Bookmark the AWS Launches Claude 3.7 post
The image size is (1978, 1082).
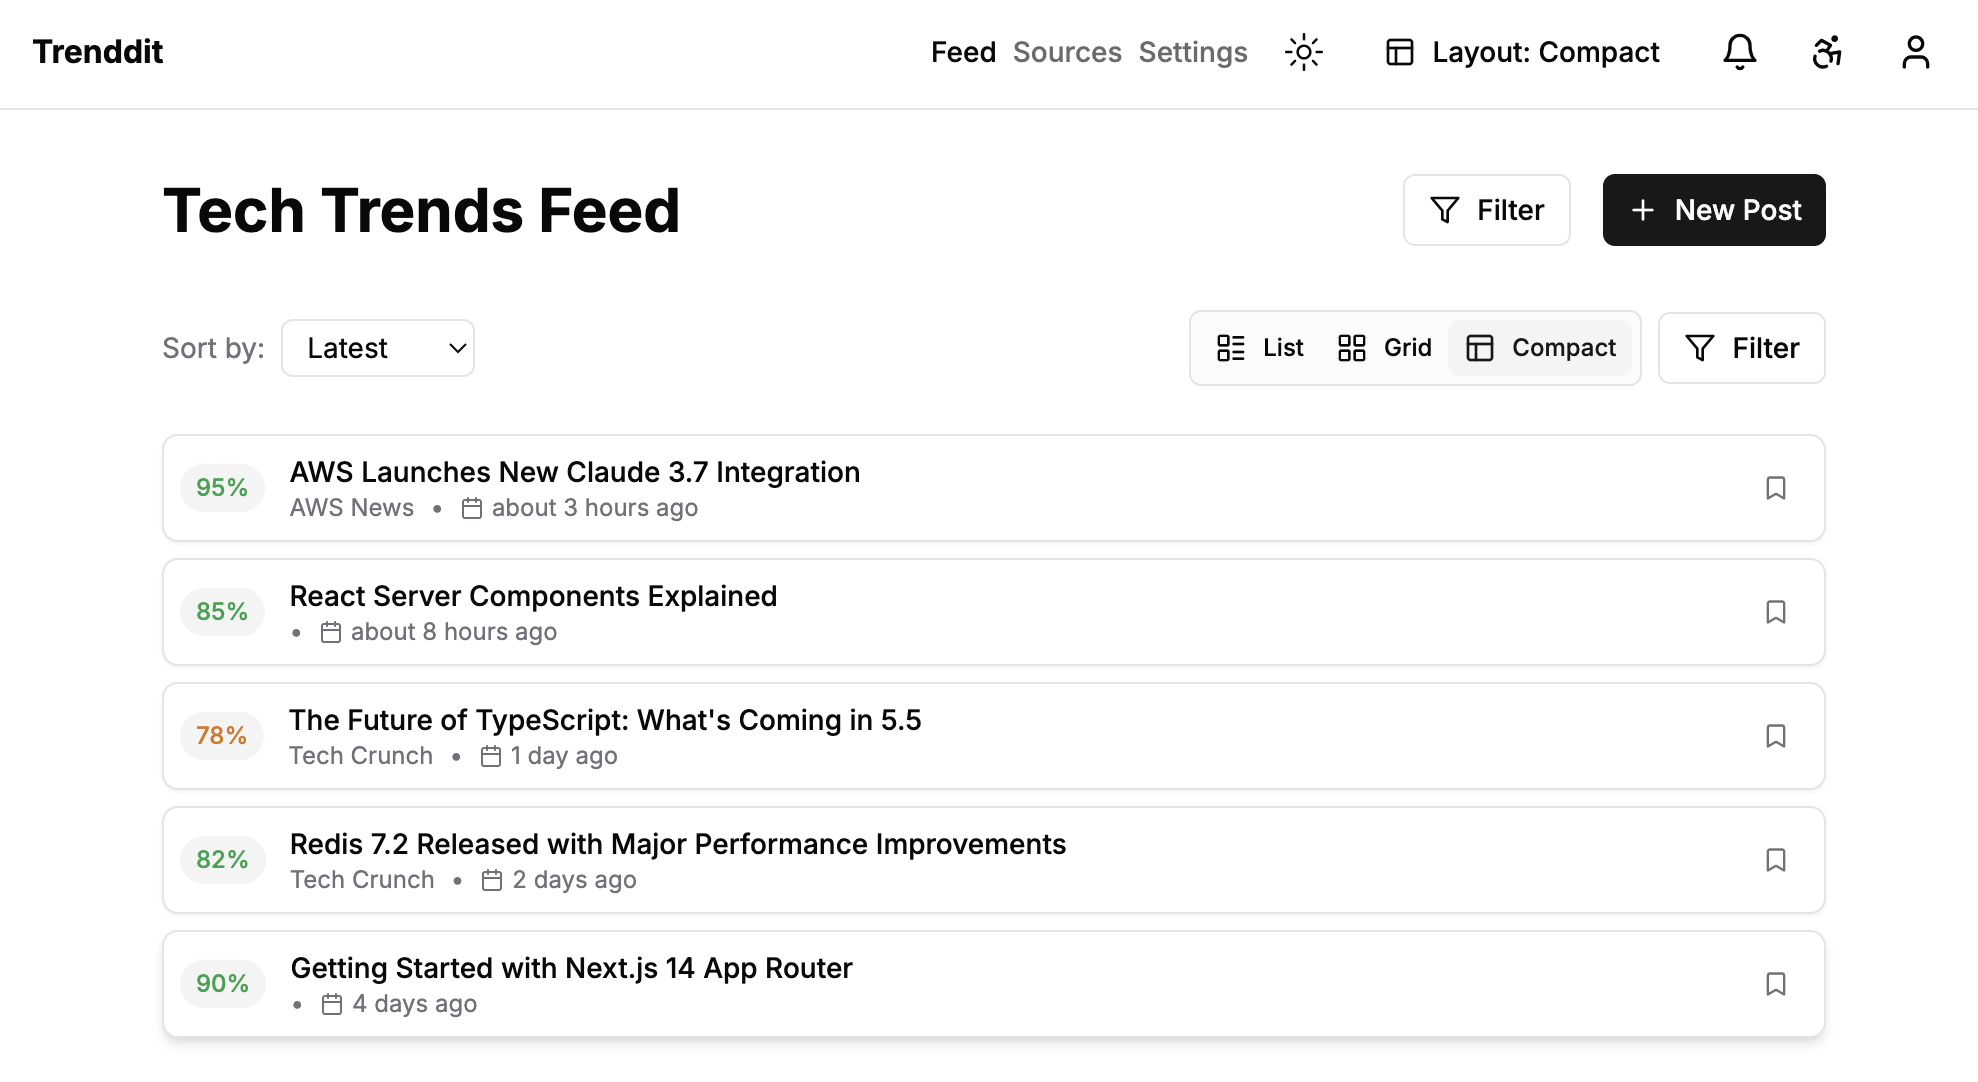[x=1775, y=488]
